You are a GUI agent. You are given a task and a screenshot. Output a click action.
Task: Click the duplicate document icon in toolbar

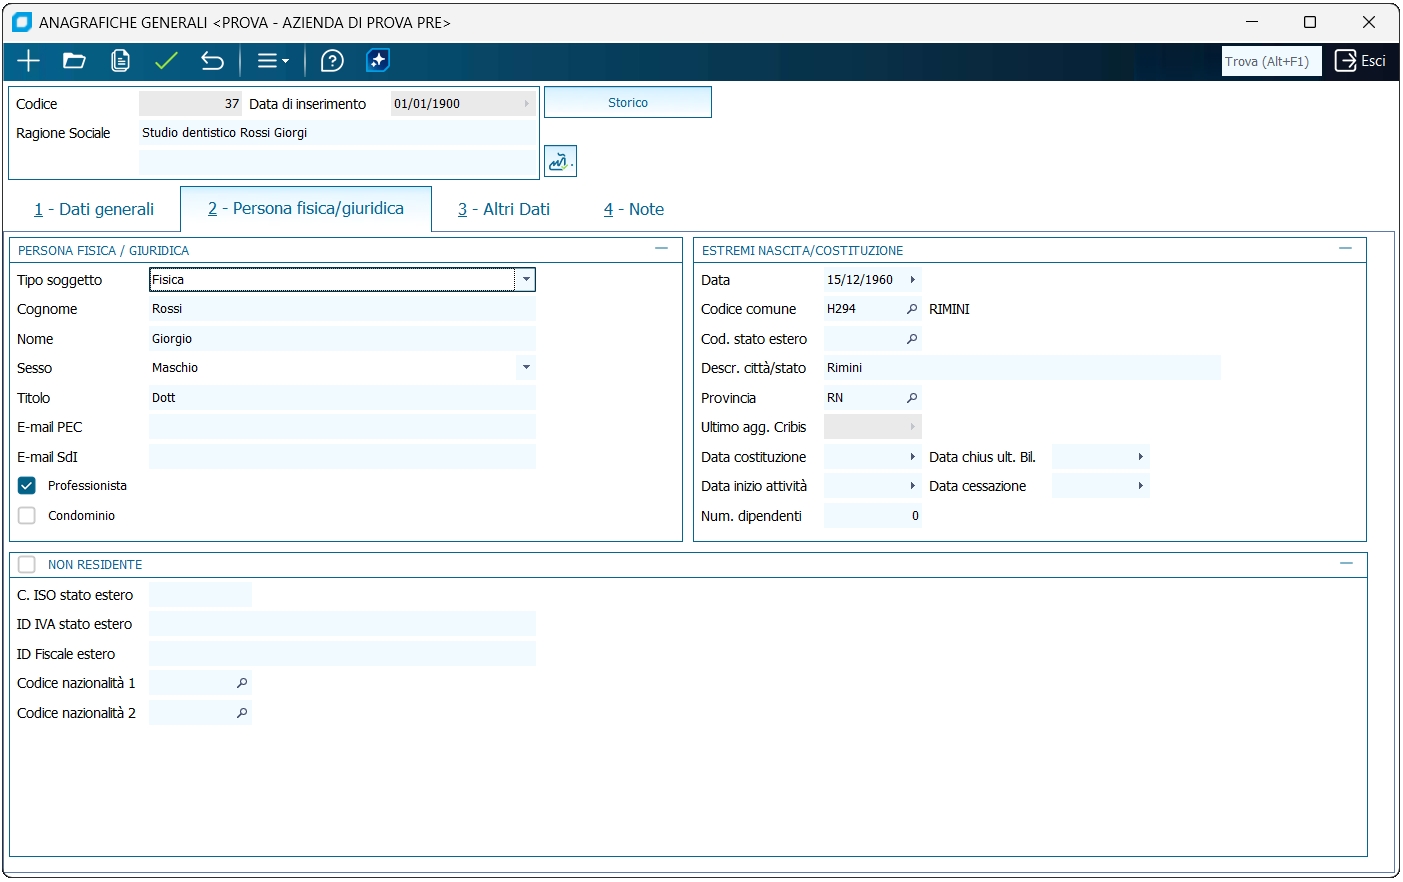120,61
